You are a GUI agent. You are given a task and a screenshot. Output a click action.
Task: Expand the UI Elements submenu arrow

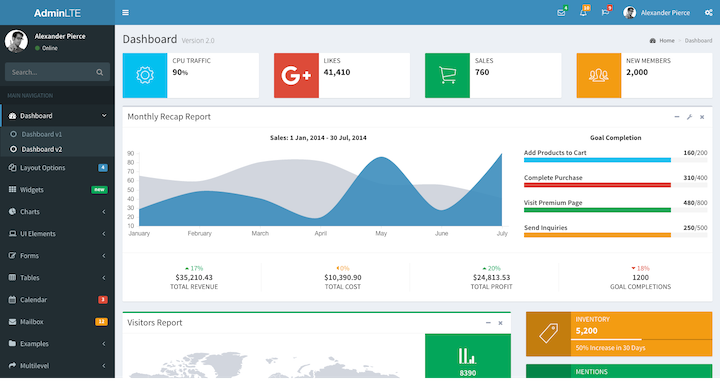tap(104, 234)
